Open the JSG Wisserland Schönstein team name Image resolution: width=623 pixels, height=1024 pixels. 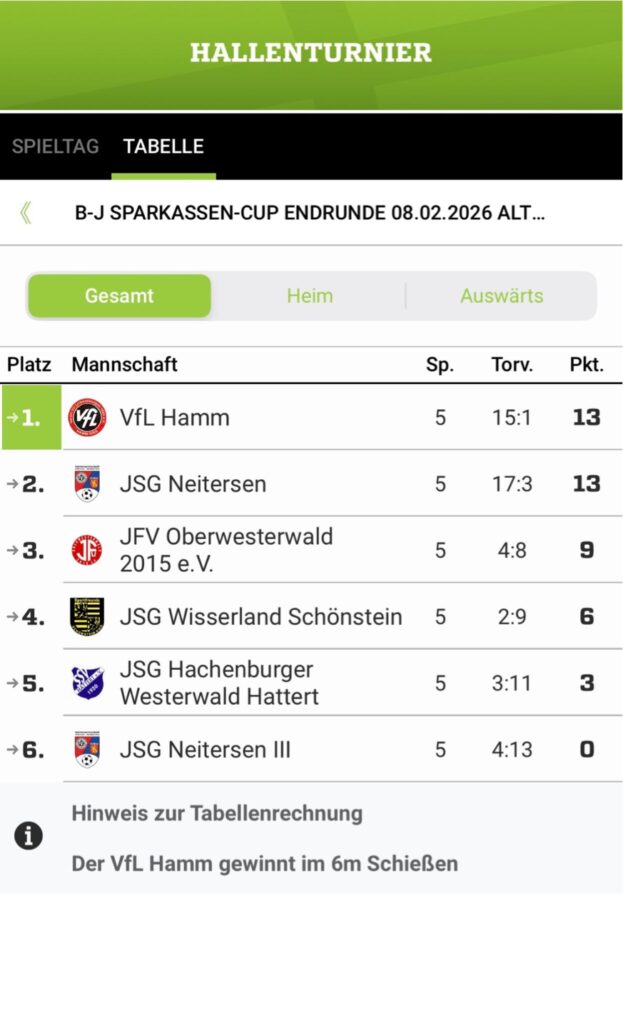coord(260,617)
